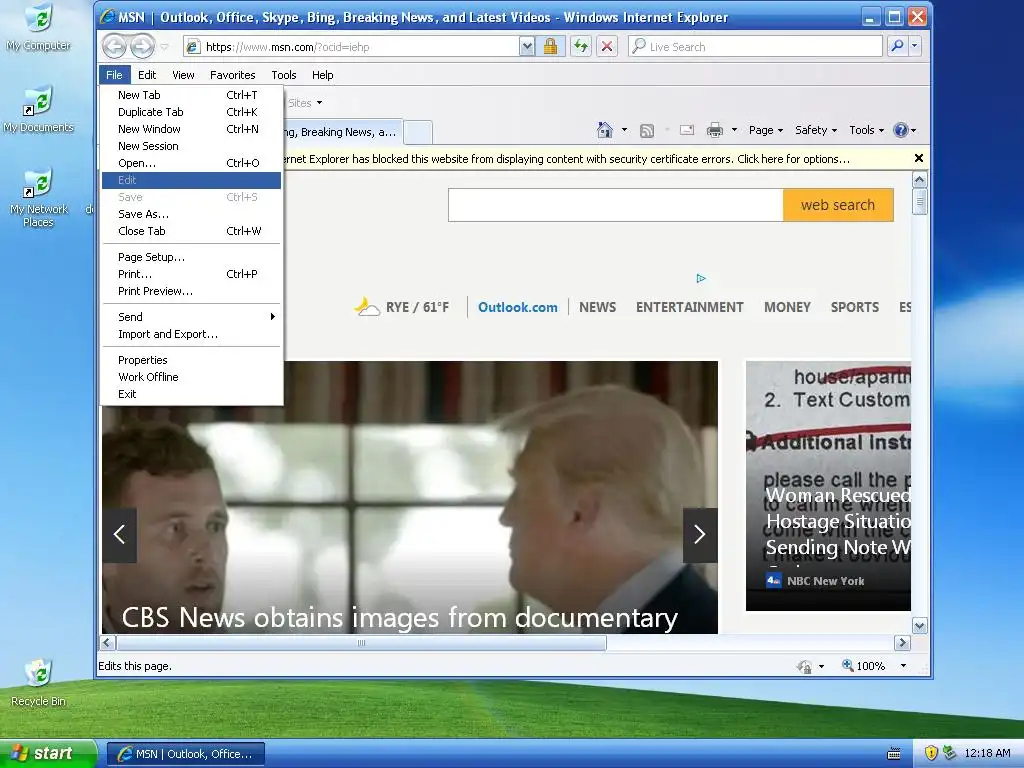Choose Save As... in File menu

[x=191, y=214]
